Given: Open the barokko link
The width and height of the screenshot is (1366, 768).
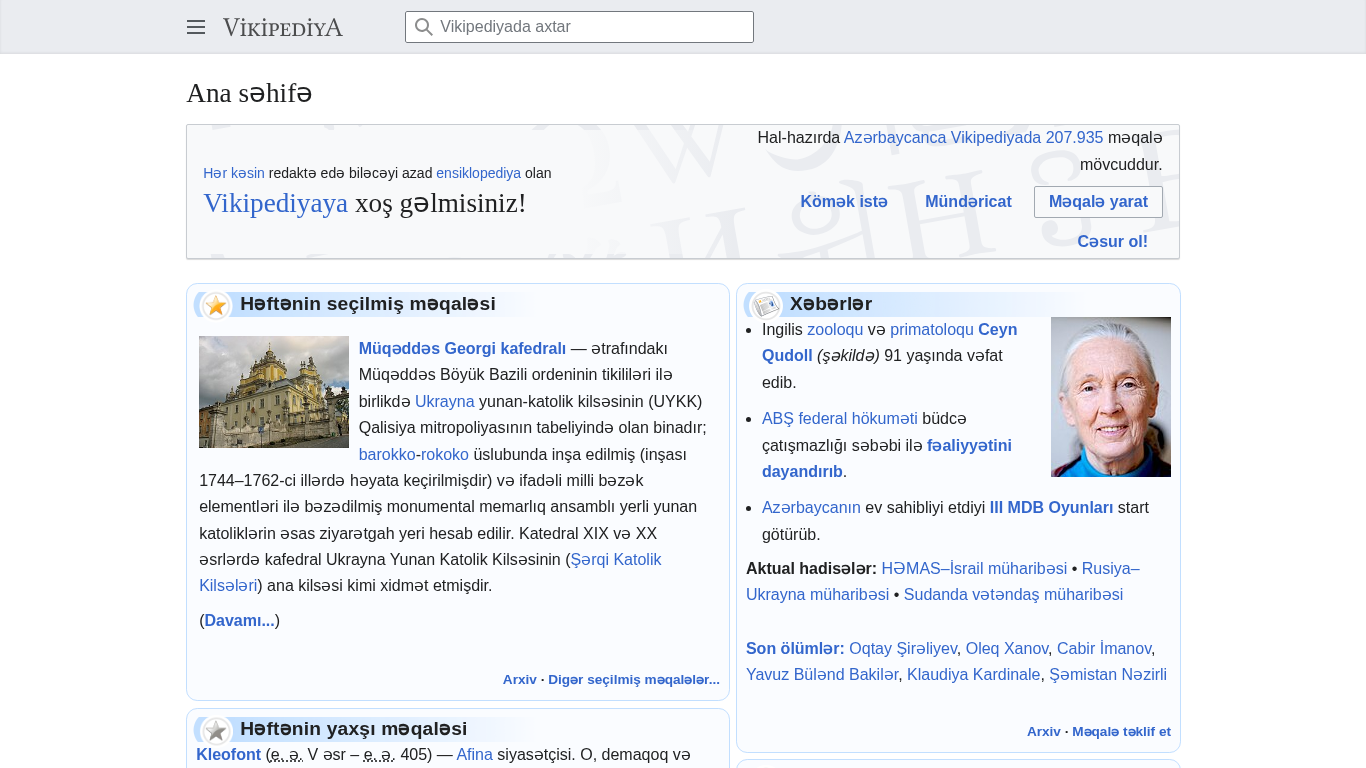Looking at the screenshot, I should [x=387, y=455].
